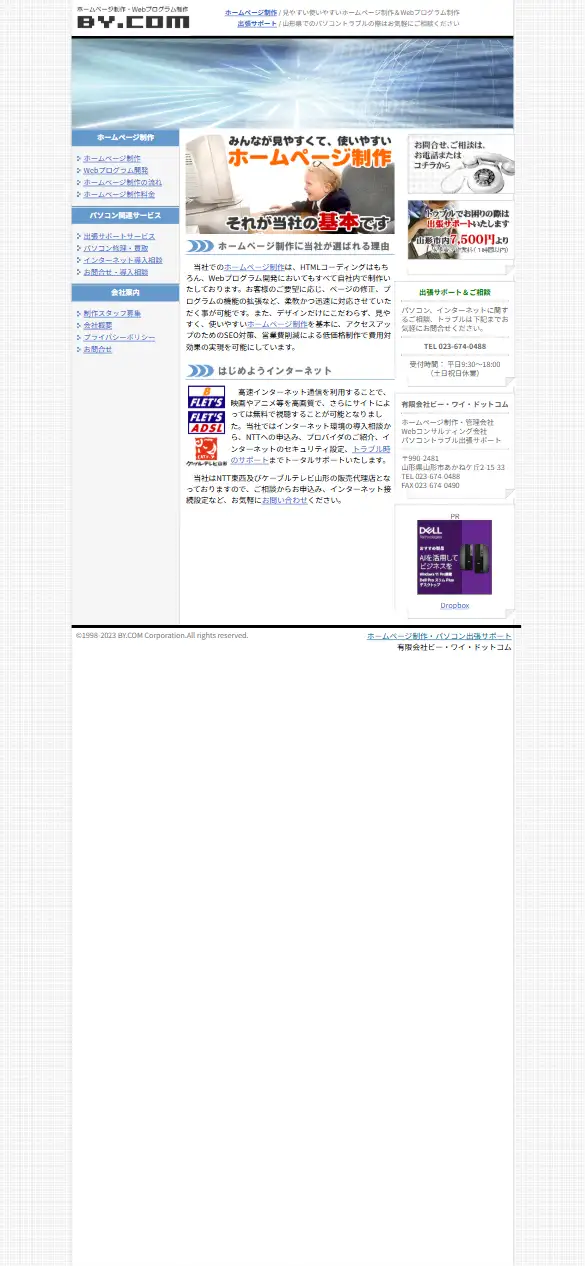Screen dimensions: 585x1266
Task: Click the FAX 023 674 0490 text
Action: point(431,485)
